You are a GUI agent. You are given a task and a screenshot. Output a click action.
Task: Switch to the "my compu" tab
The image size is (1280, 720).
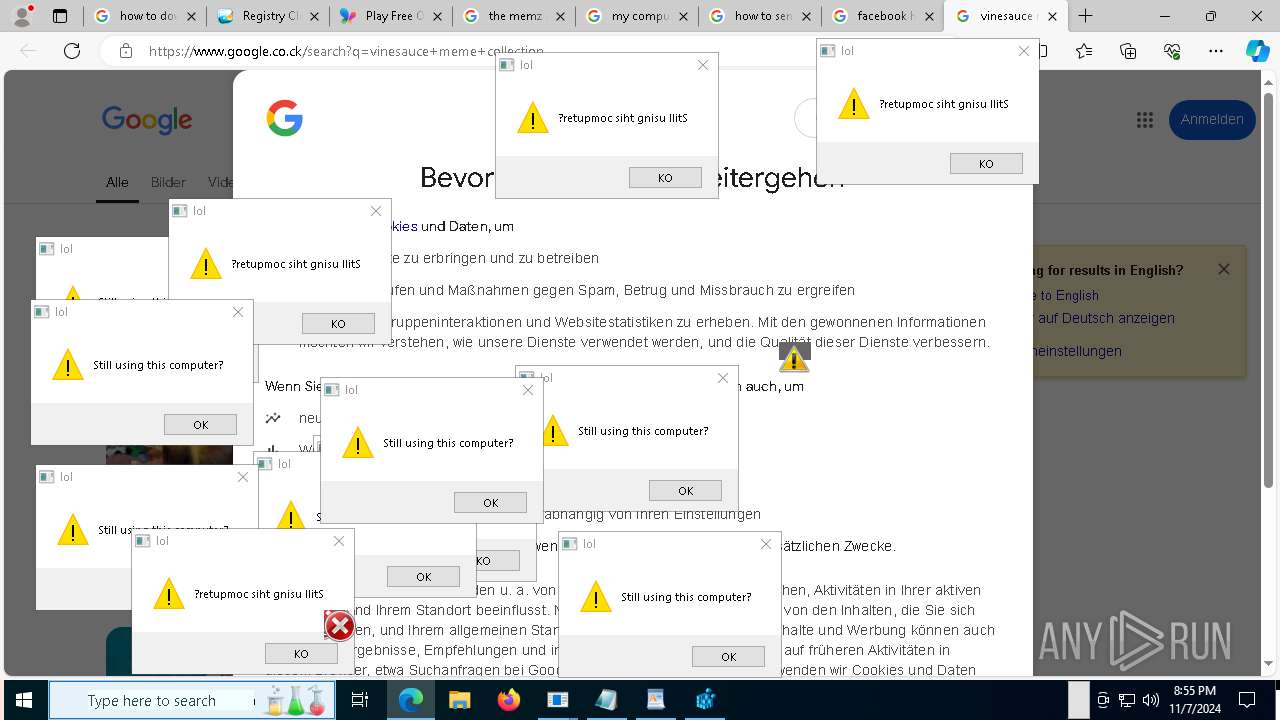pyautogui.click(x=638, y=16)
